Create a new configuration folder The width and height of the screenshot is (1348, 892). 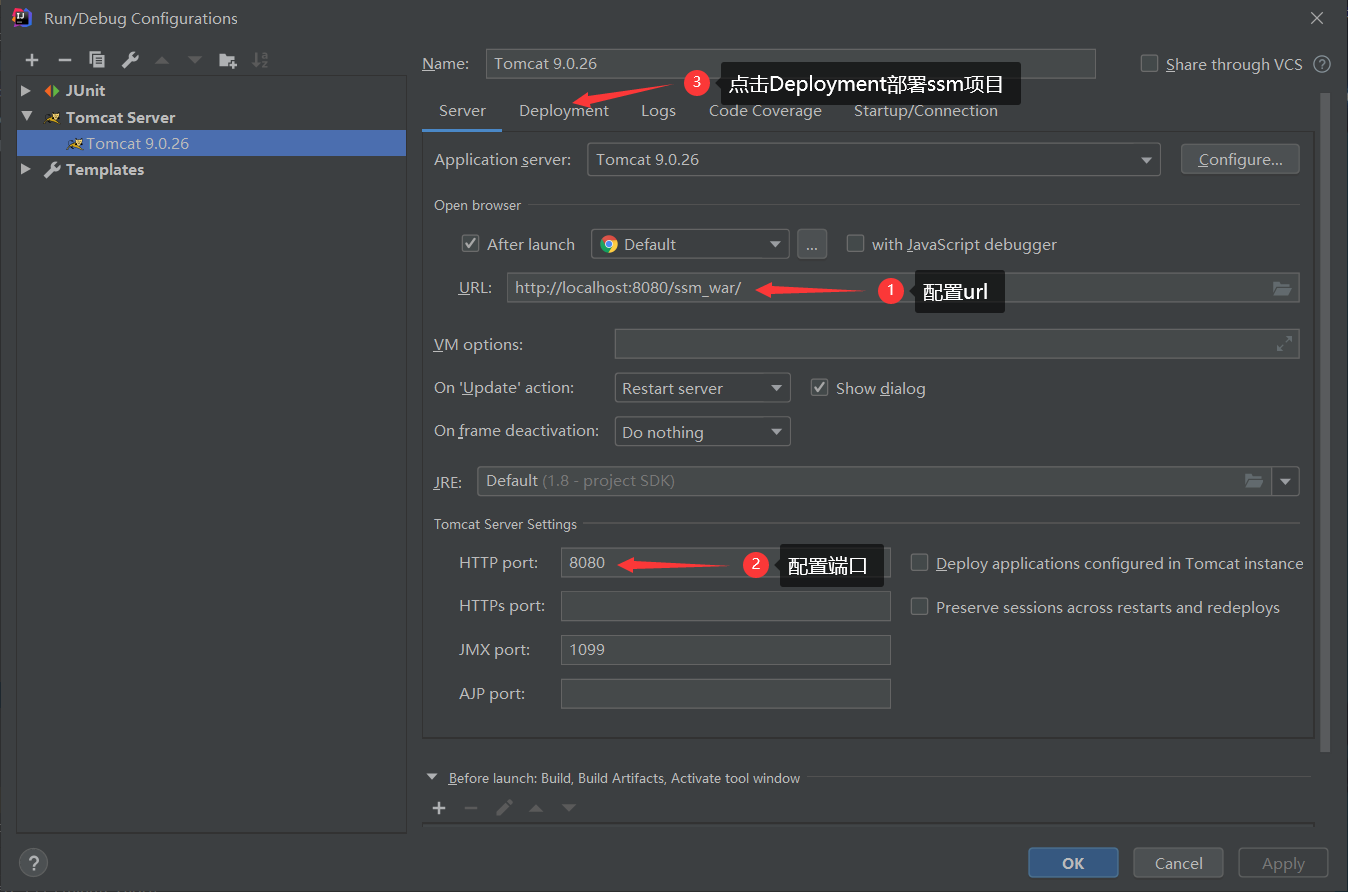228,60
